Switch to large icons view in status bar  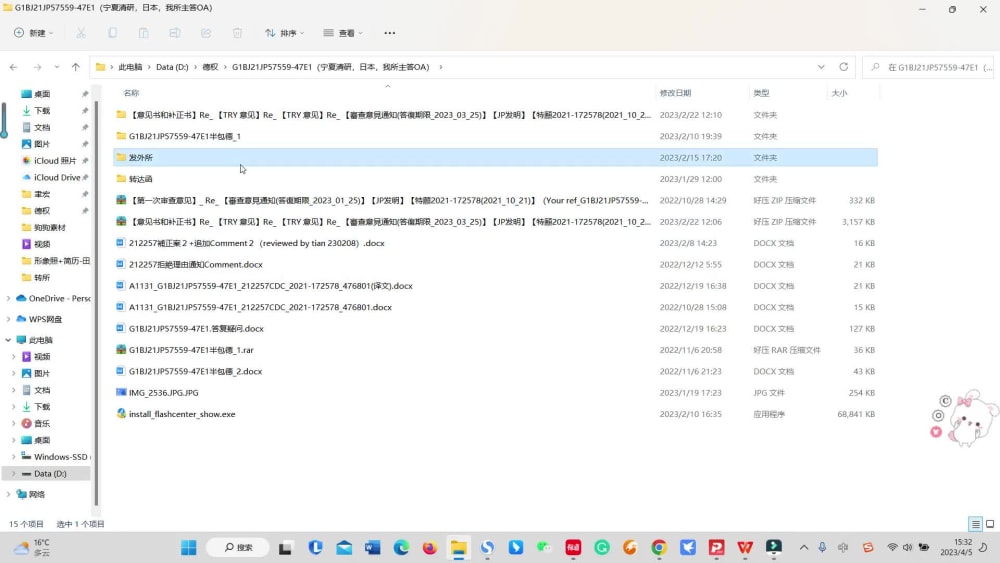pos(990,524)
